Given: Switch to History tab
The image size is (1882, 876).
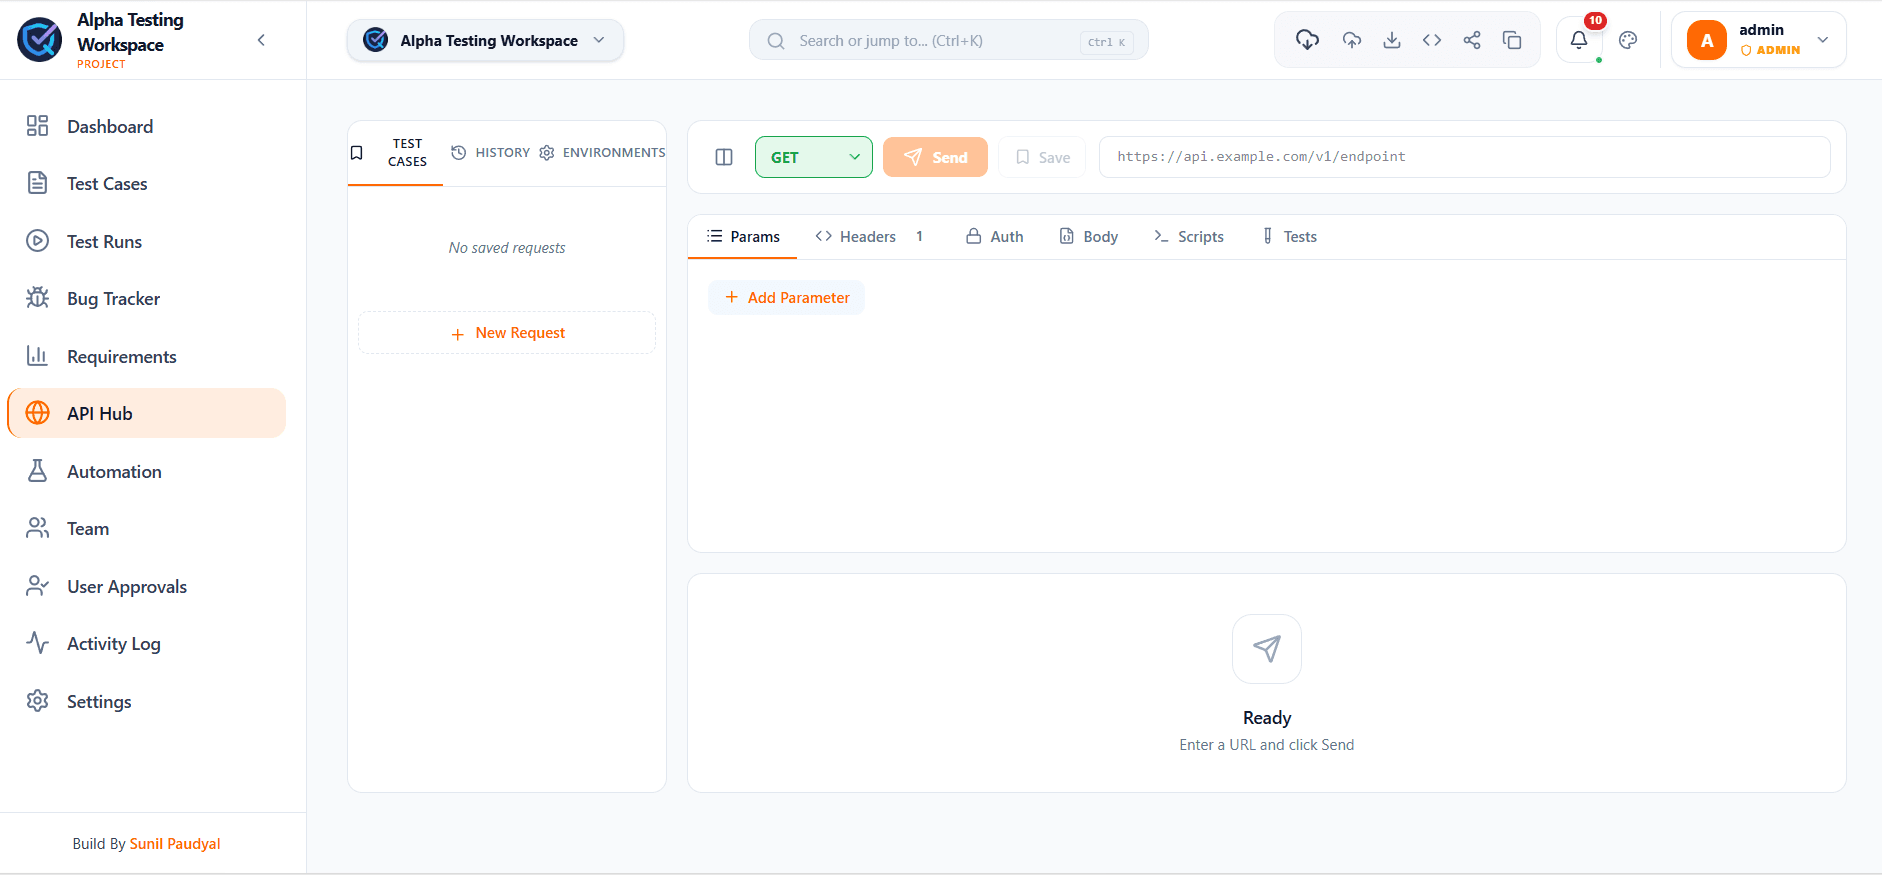Looking at the screenshot, I should click(490, 153).
